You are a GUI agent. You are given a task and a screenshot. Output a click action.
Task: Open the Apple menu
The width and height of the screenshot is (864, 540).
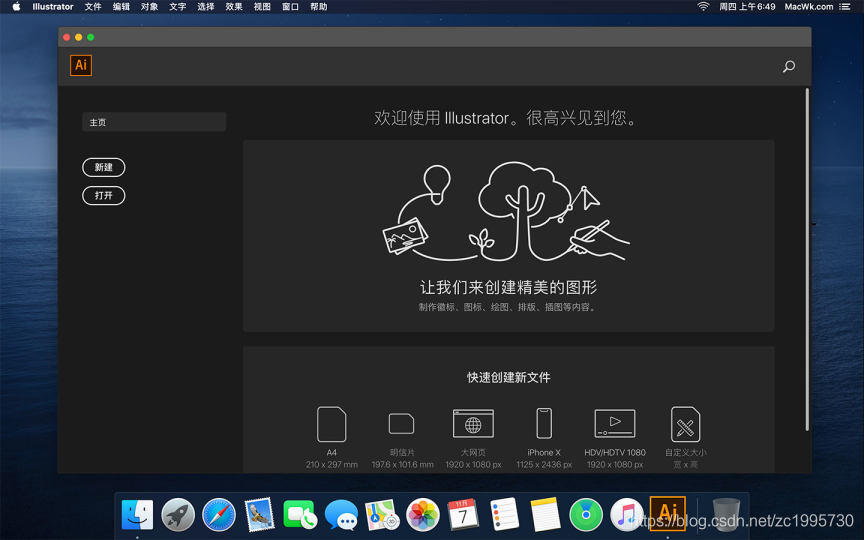click(x=16, y=7)
